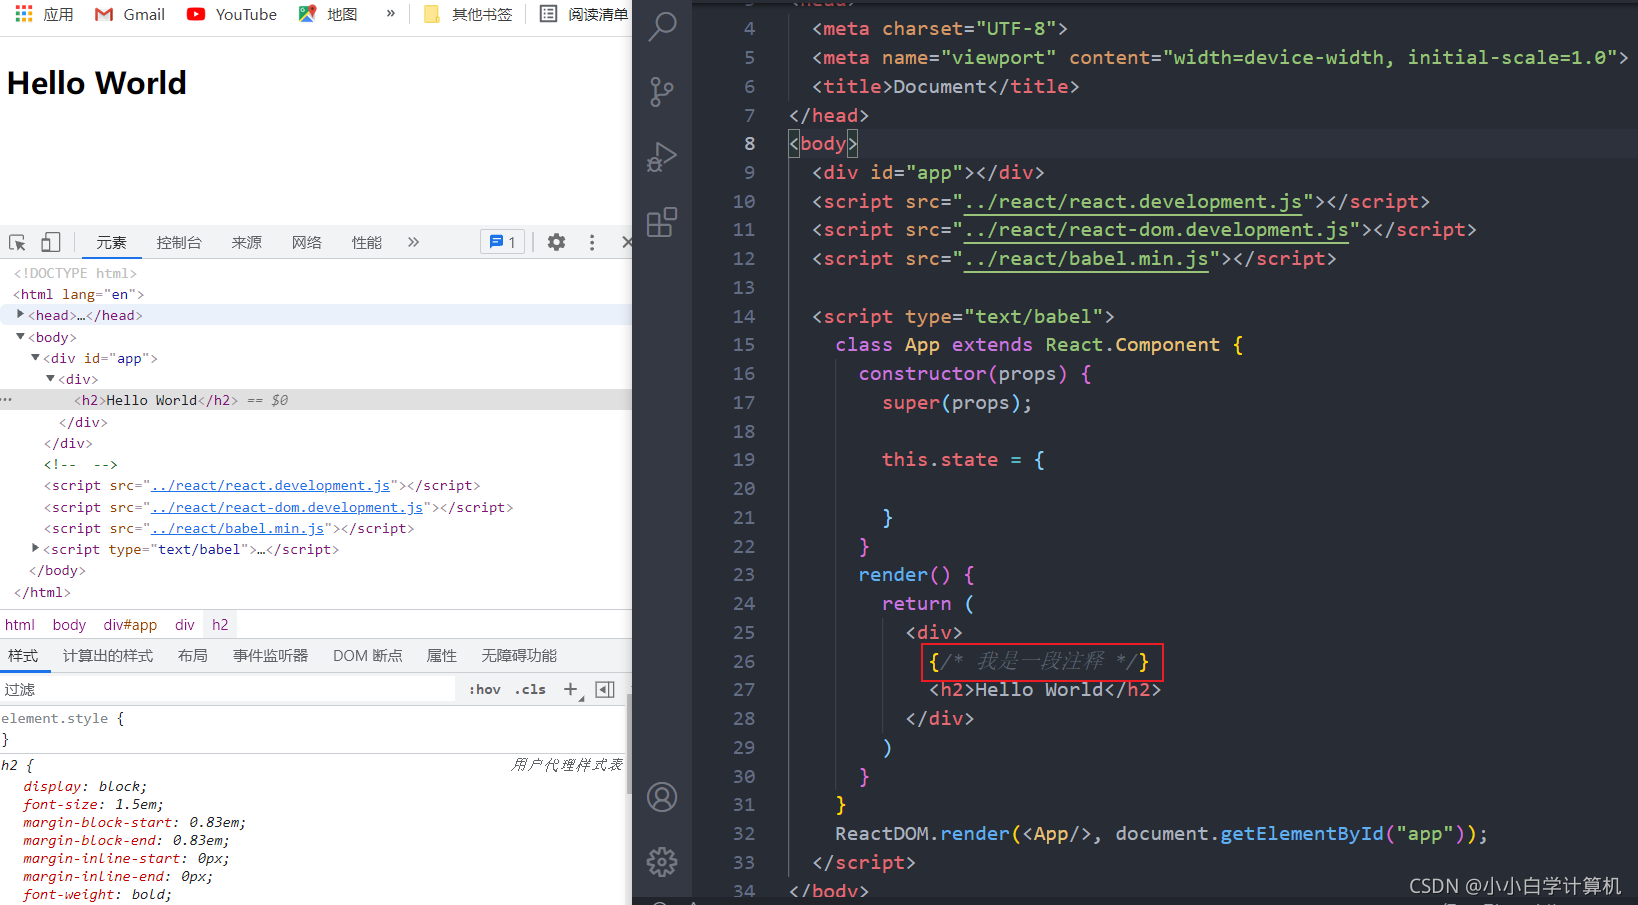Add a new style rule with plus icon

[571, 690]
